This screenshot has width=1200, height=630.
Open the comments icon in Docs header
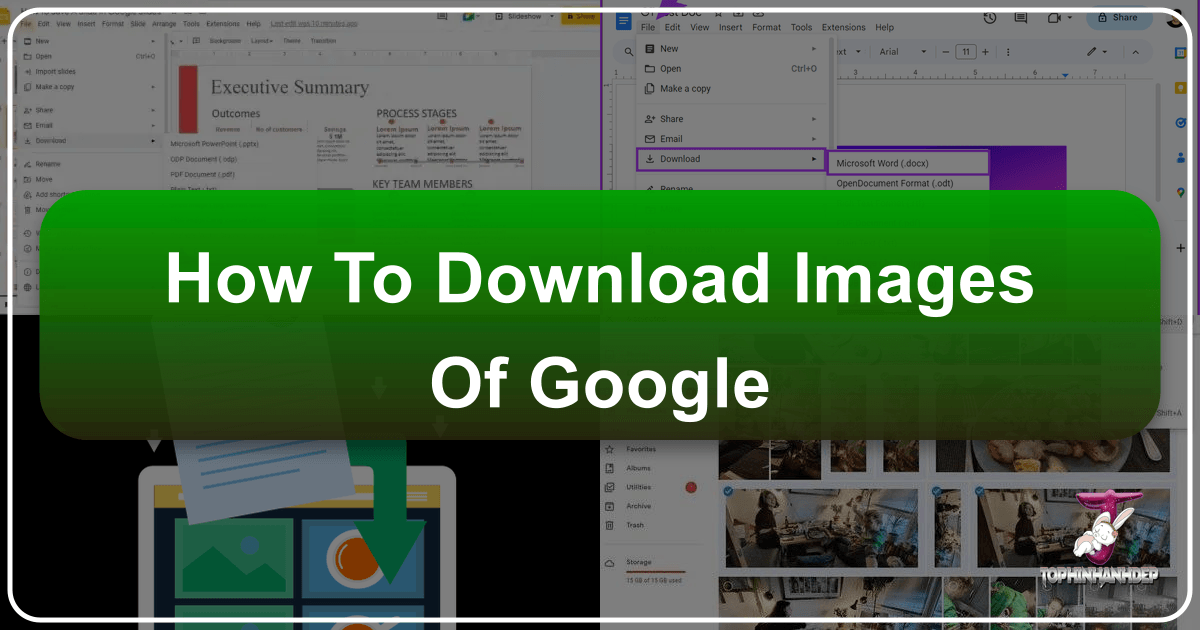point(1020,18)
